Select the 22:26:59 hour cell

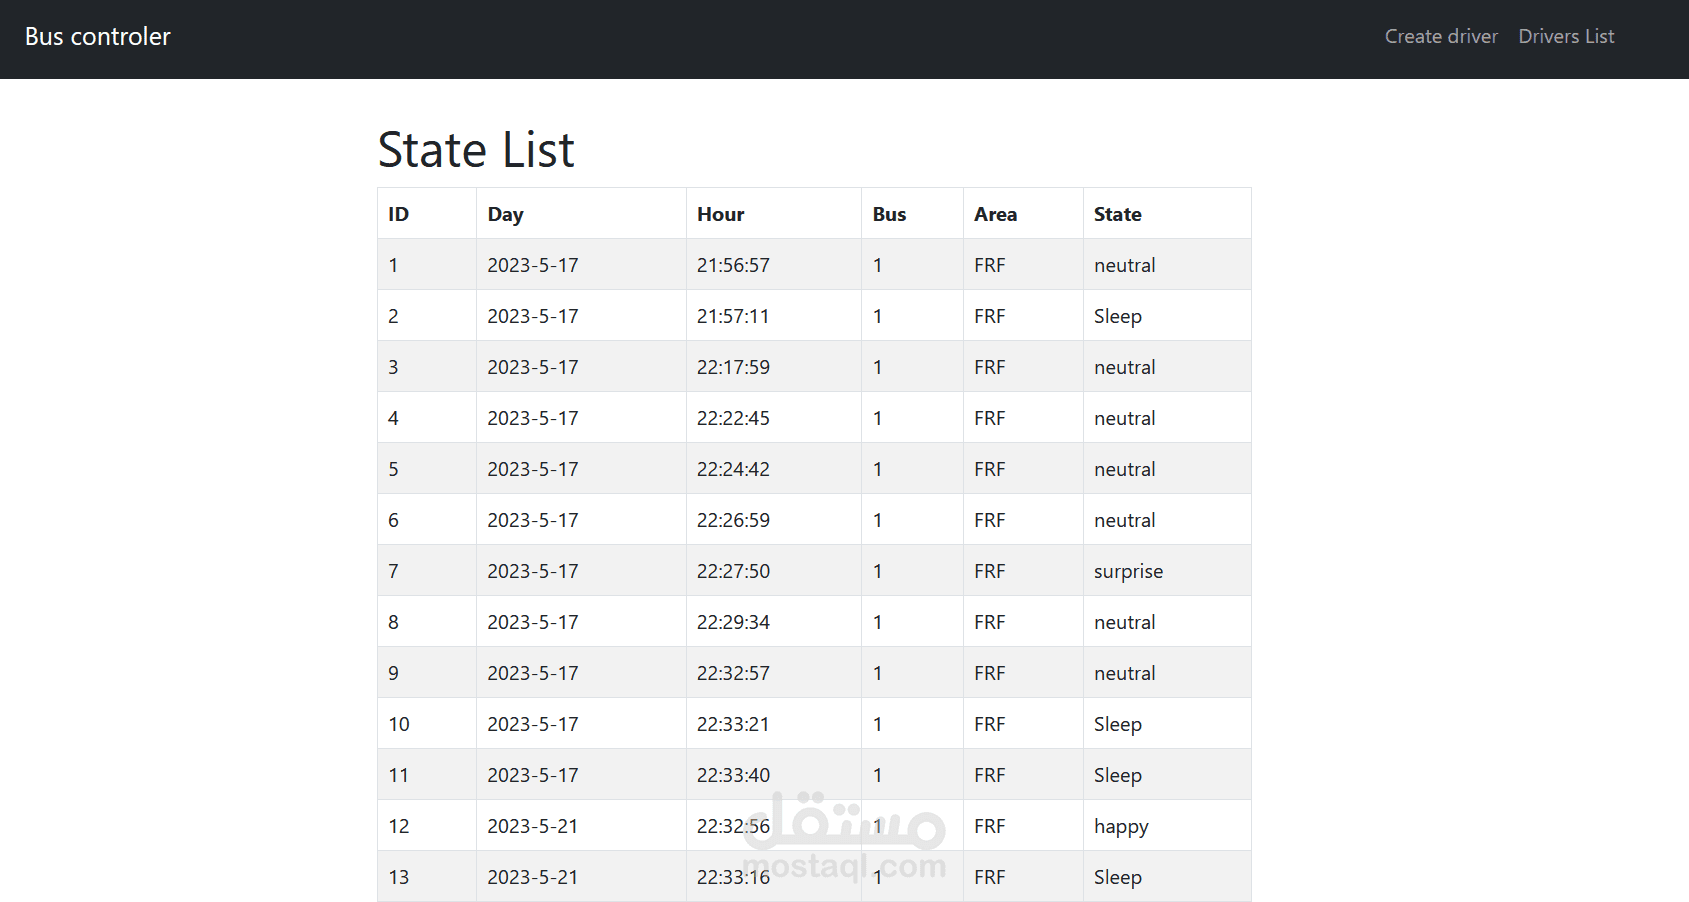733,520
